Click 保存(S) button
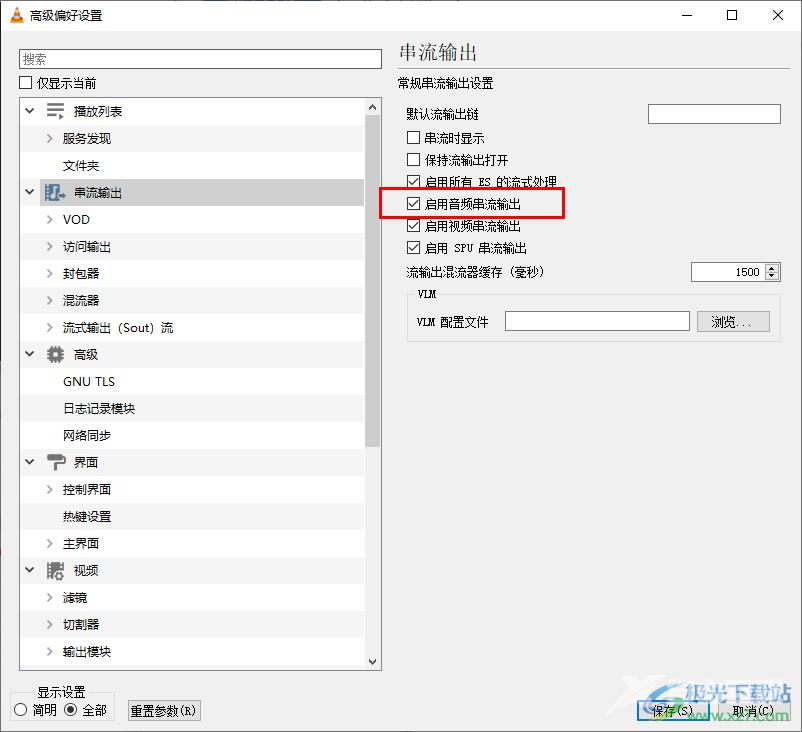Image resolution: width=802 pixels, height=732 pixels. point(673,711)
